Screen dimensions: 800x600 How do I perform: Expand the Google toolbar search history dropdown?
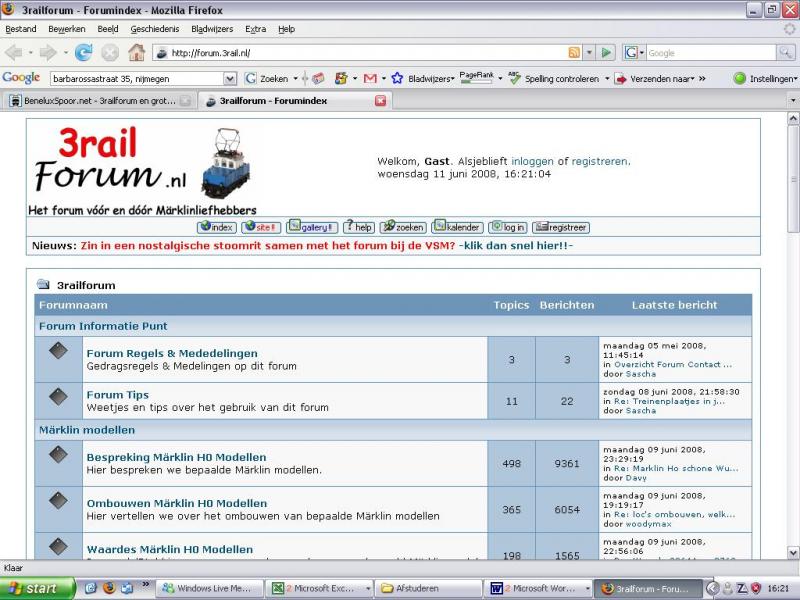click(231, 78)
